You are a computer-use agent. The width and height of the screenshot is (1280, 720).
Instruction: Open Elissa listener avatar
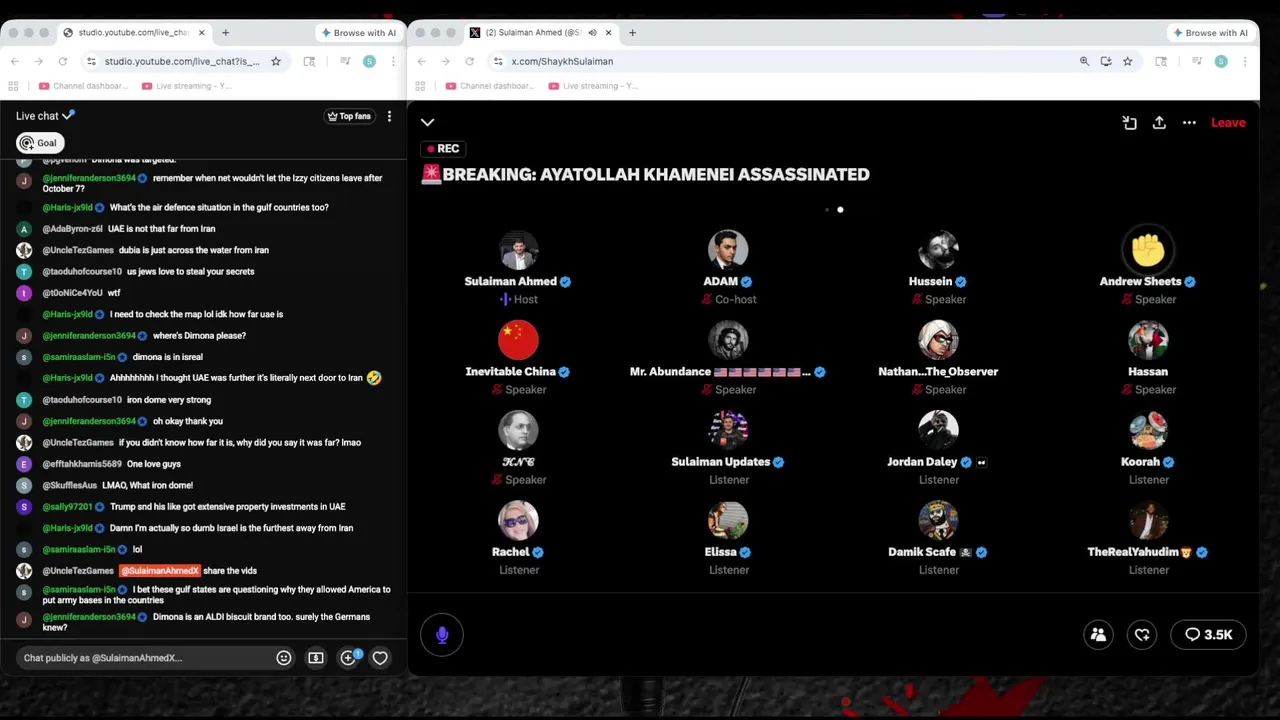point(728,520)
